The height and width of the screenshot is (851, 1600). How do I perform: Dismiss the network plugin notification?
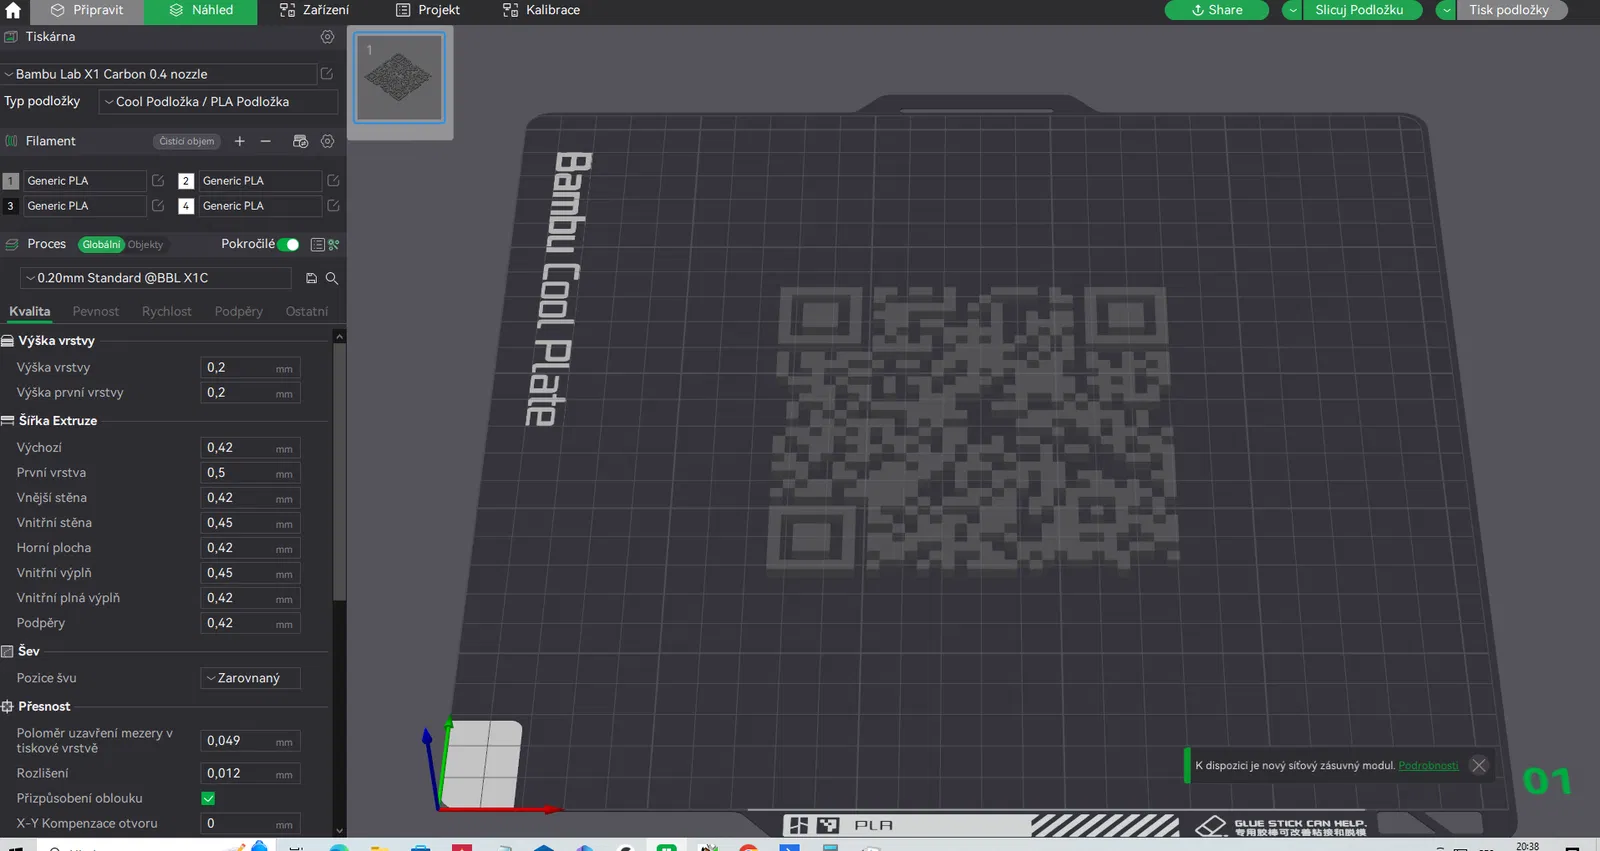coord(1479,765)
